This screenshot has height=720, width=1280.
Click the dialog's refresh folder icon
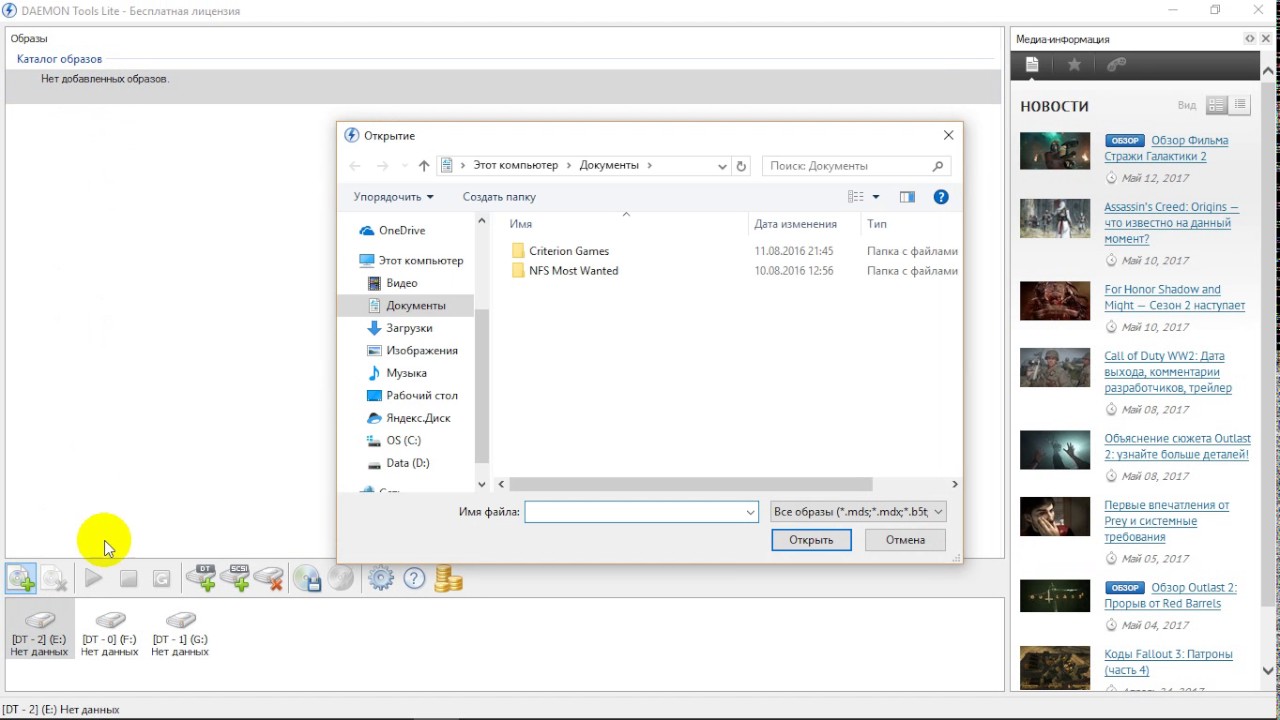tap(741, 166)
